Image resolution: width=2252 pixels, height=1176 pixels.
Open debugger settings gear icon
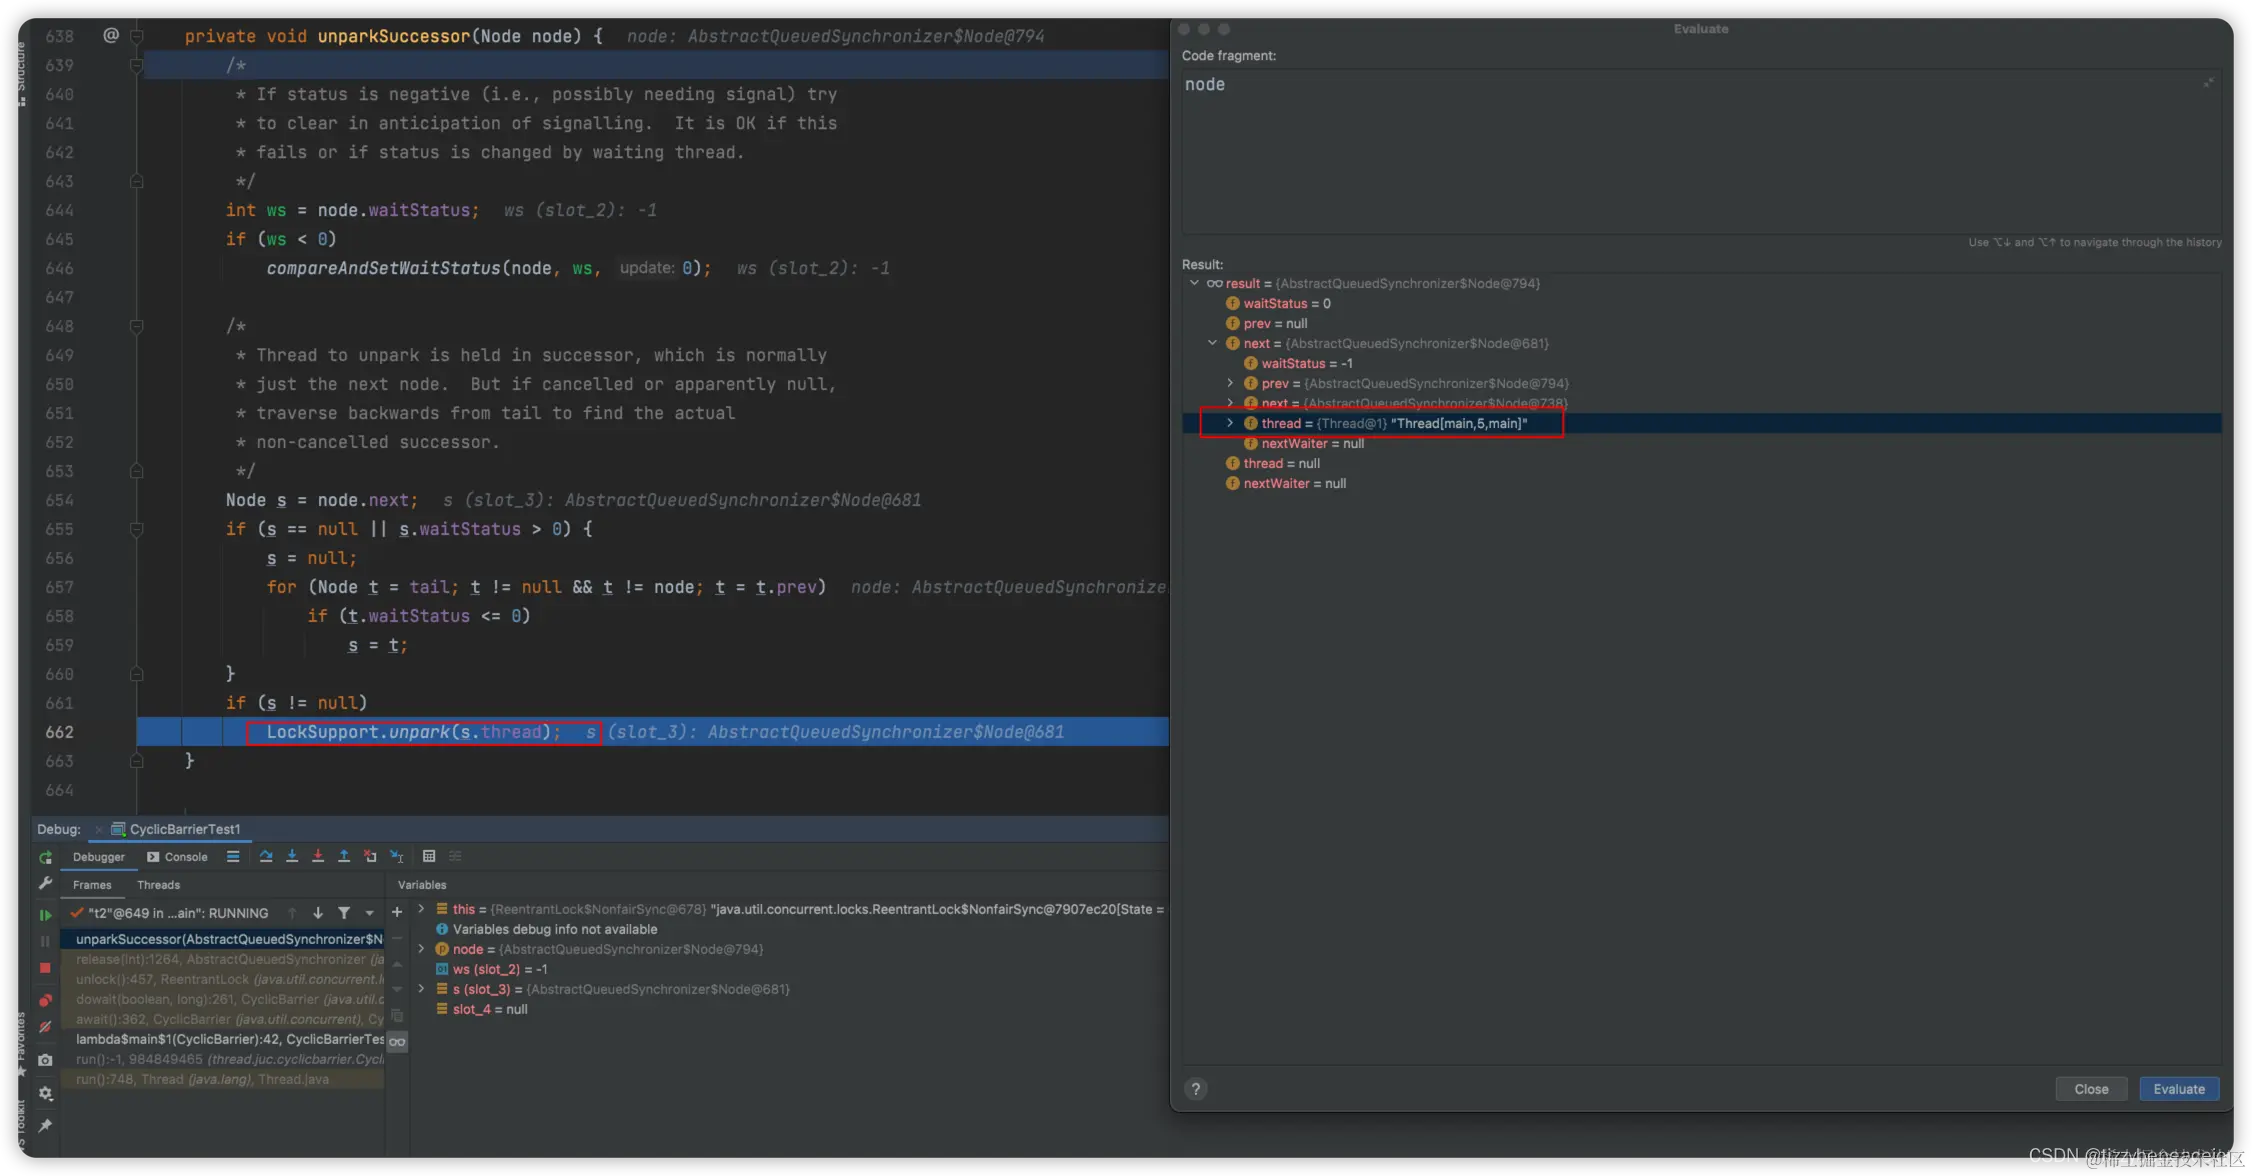click(x=45, y=1094)
